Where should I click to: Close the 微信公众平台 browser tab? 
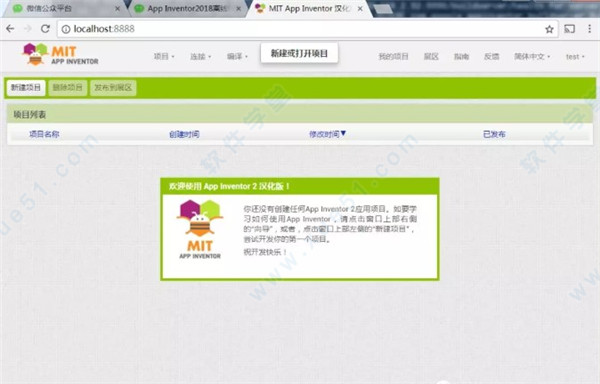[117, 8]
